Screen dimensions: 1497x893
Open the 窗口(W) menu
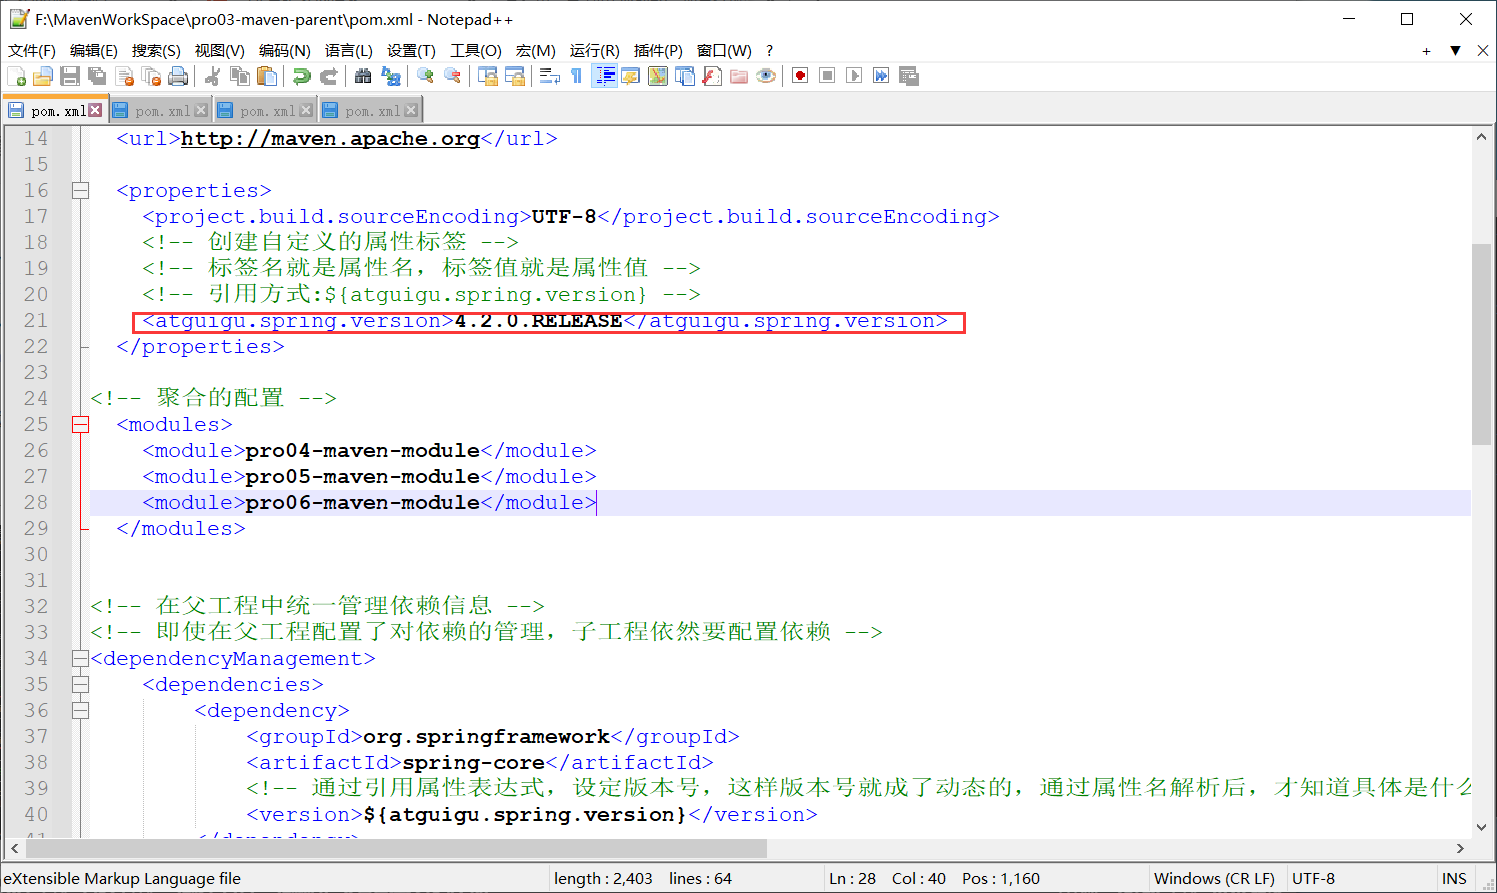[724, 50]
